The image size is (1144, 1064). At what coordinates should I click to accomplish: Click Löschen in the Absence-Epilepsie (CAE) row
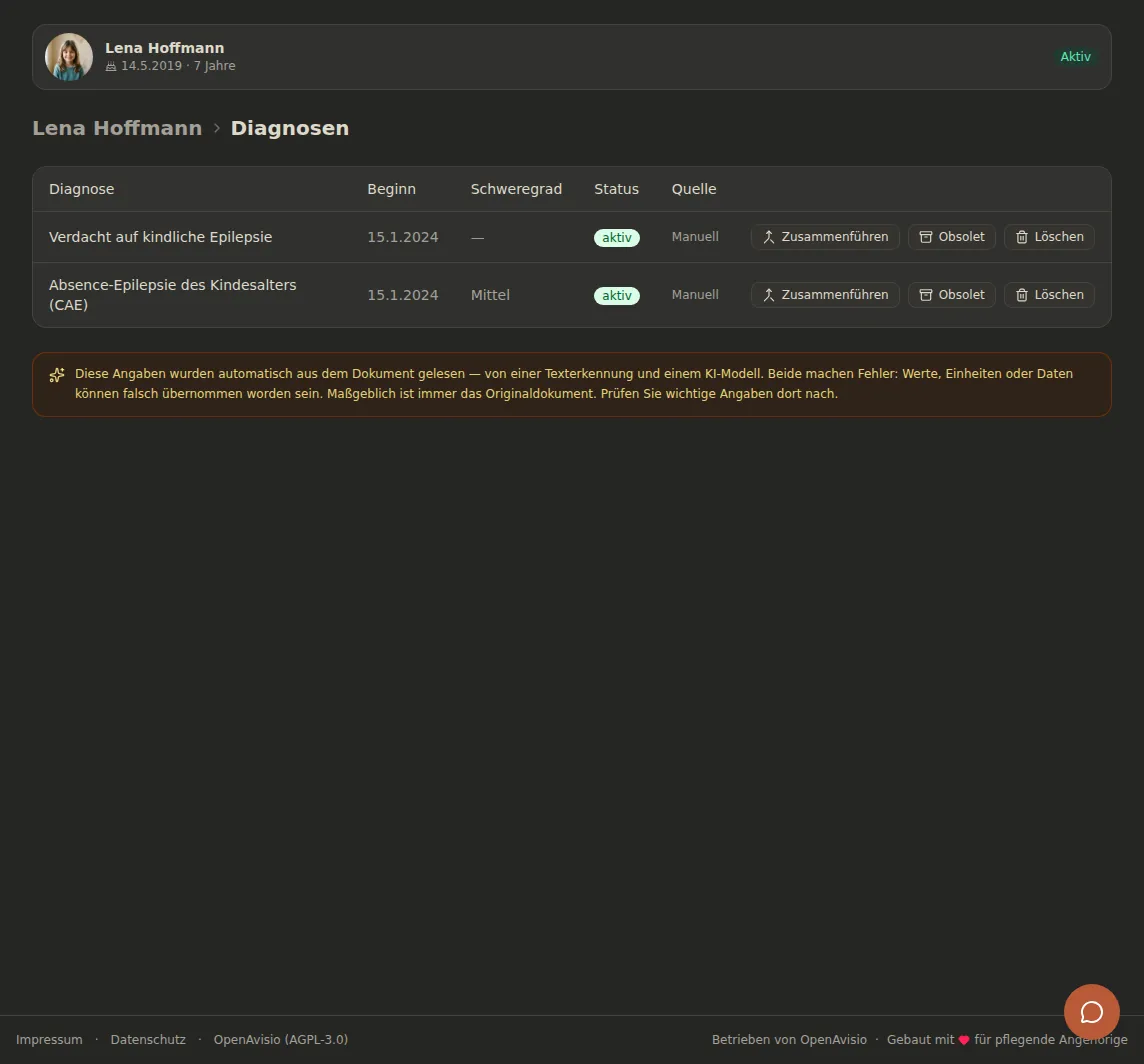1049,295
